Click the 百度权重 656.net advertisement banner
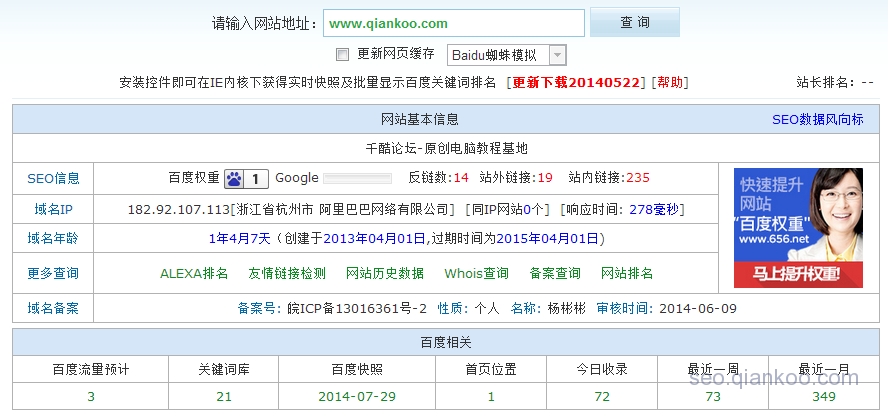The width and height of the screenshot is (888, 414). [799, 228]
